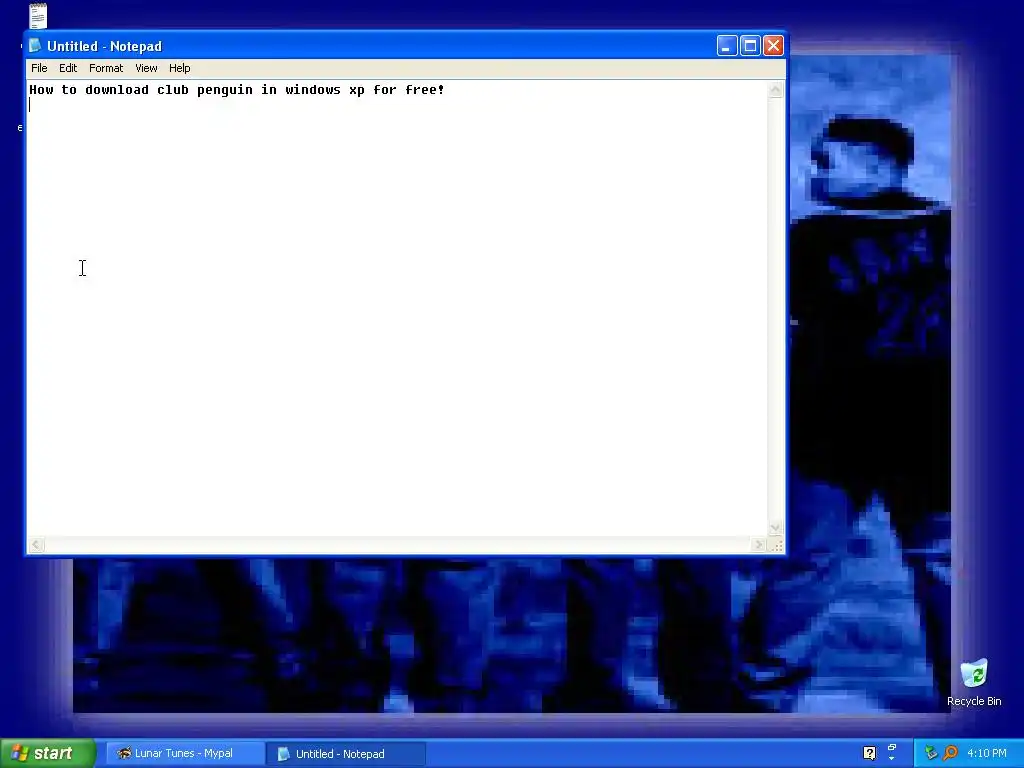Image resolution: width=1024 pixels, height=768 pixels.
Task: Open the View menu
Action: 146,68
